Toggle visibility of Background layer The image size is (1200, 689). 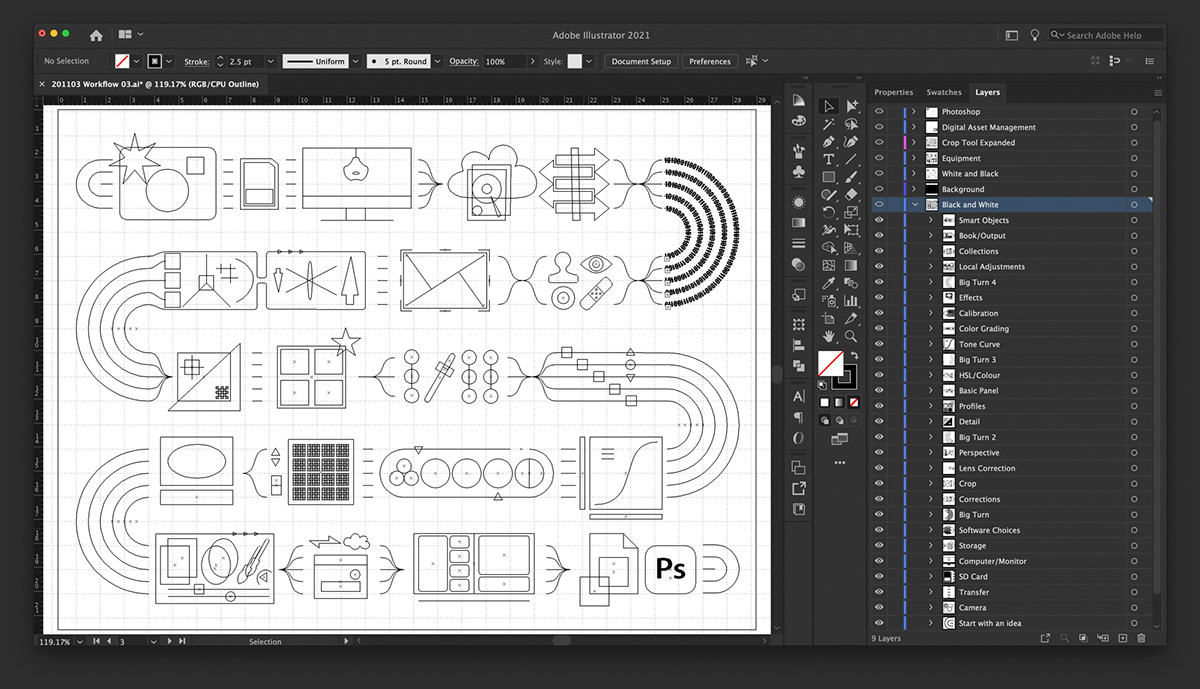[879, 189]
